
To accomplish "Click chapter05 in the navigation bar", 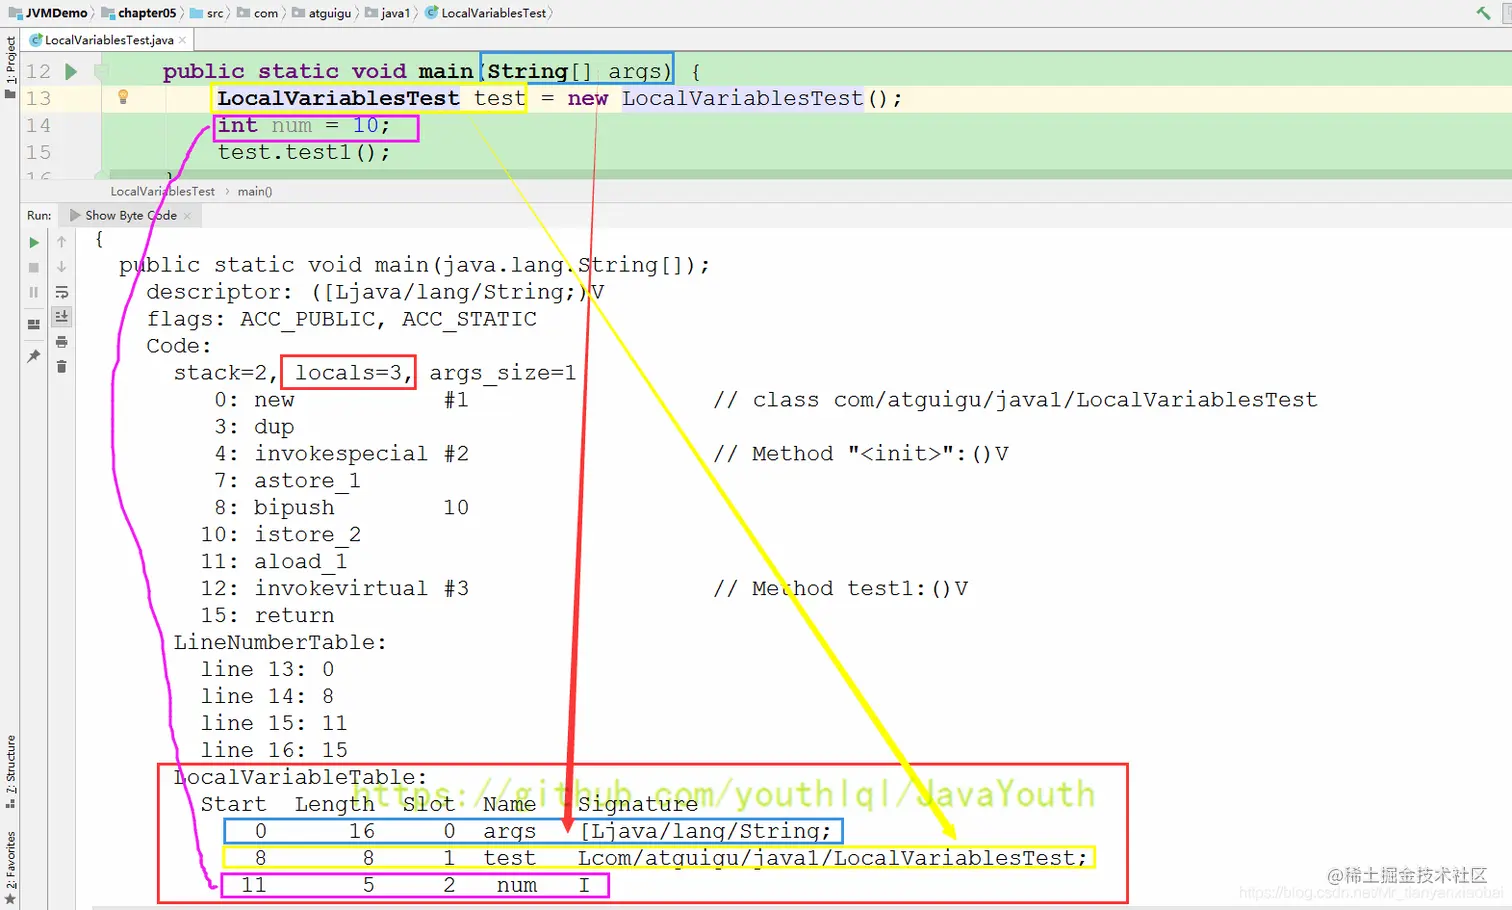I will click(139, 13).
